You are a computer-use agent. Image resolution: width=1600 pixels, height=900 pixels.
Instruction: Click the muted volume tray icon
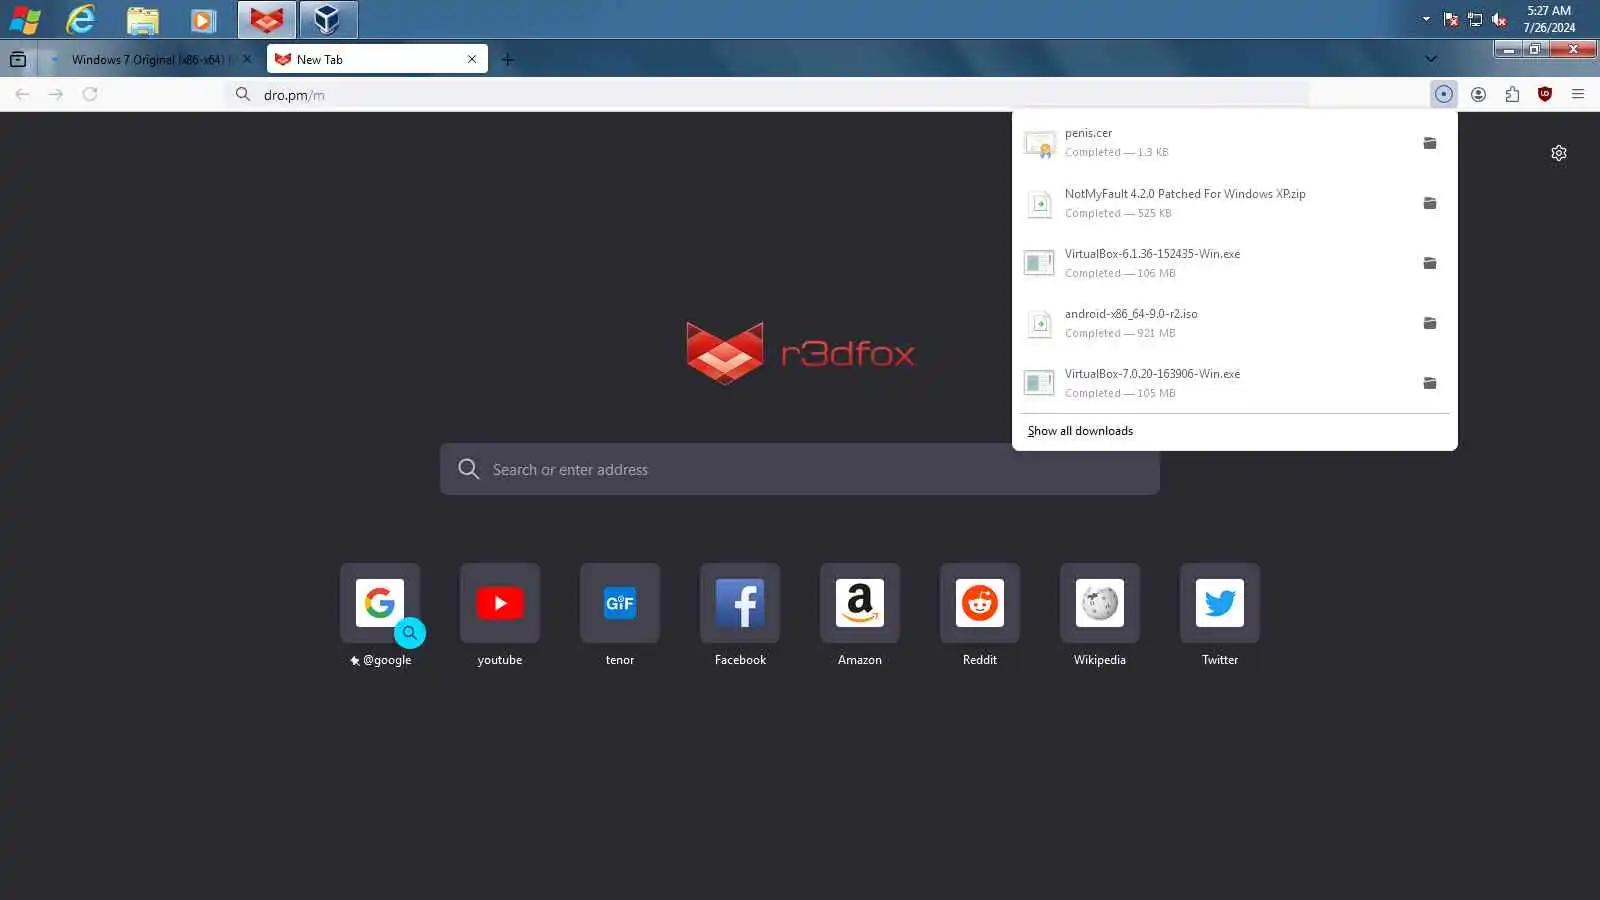coord(1499,19)
